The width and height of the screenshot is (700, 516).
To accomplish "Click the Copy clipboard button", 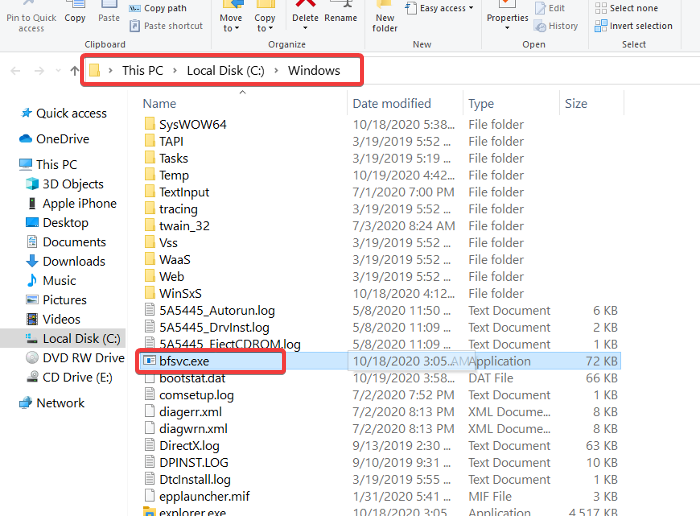I will point(75,13).
